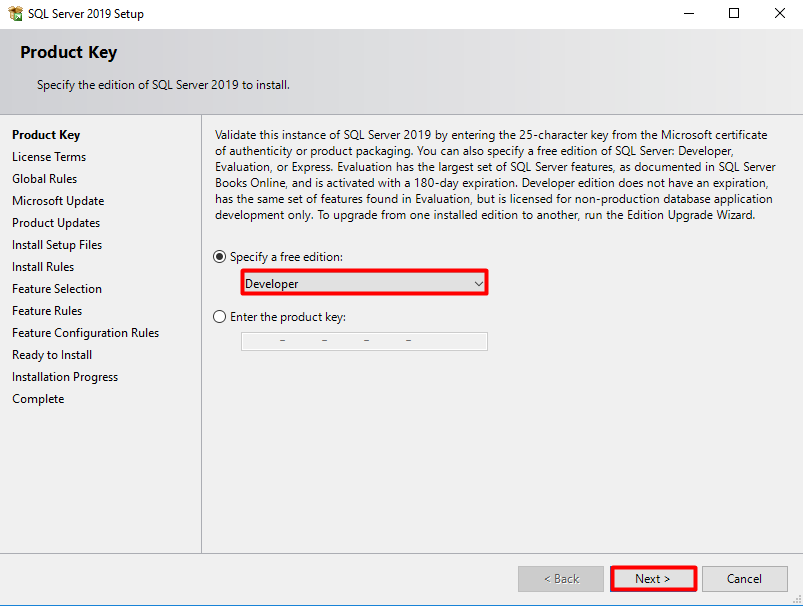Select the Specify a free edition radio button

(x=219, y=257)
